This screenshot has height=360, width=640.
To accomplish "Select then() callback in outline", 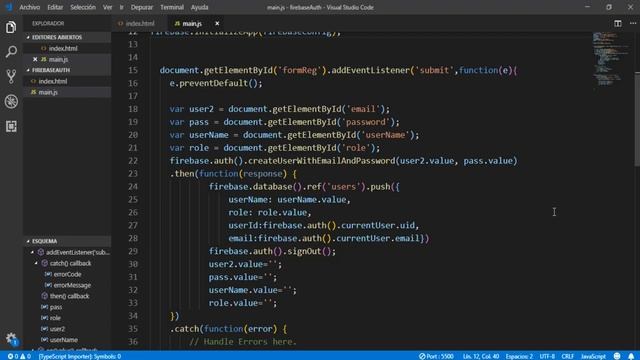I will (x=69, y=296).
